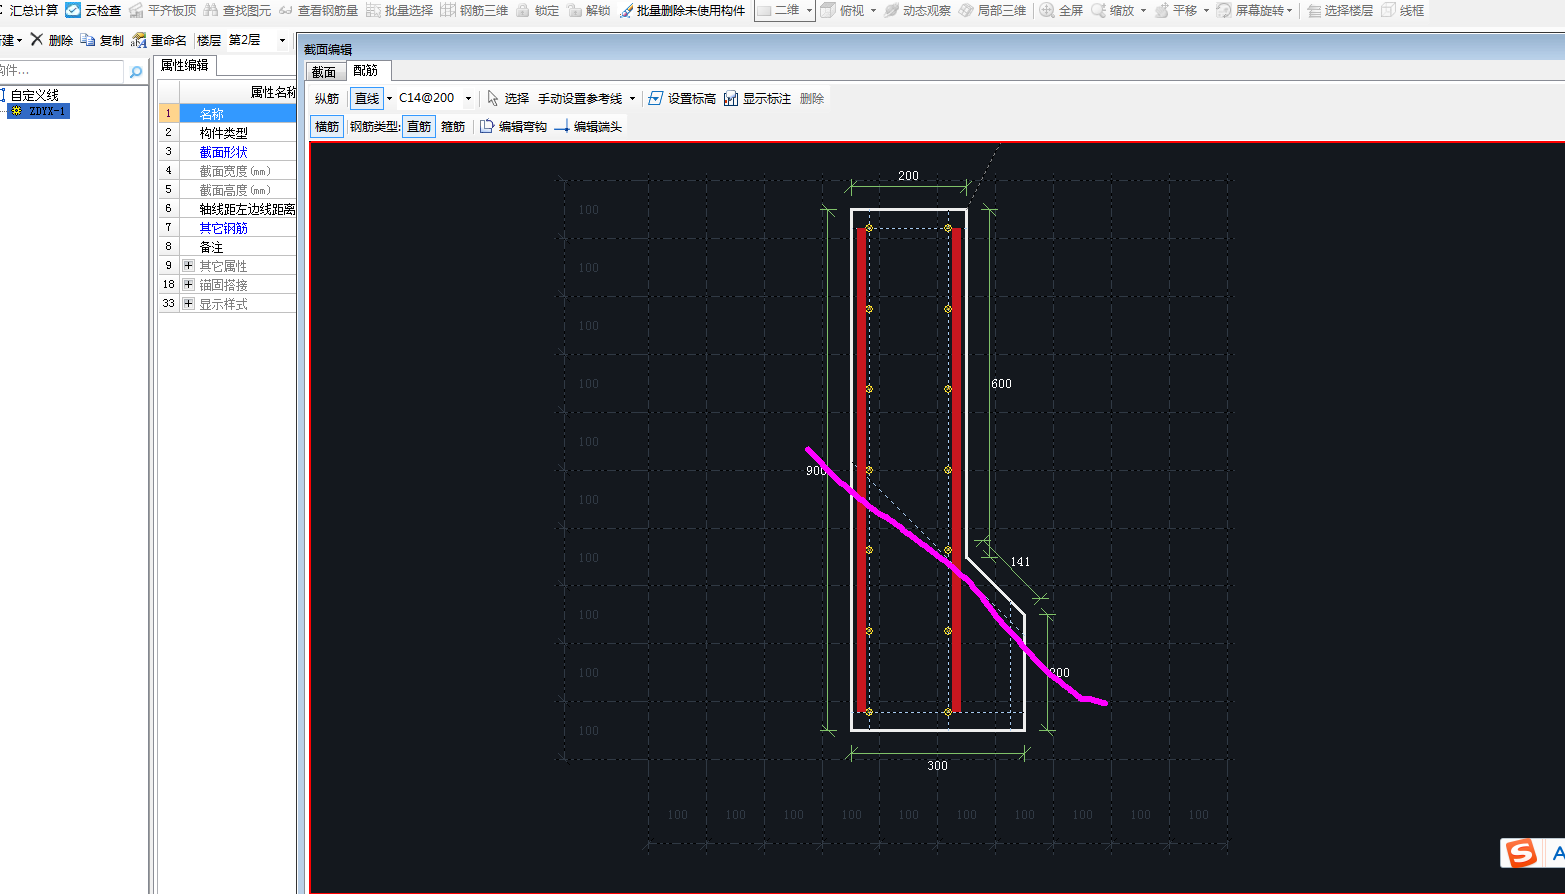
Task: Open the 缩放 dropdown arrow
Action: (1143, 11)
